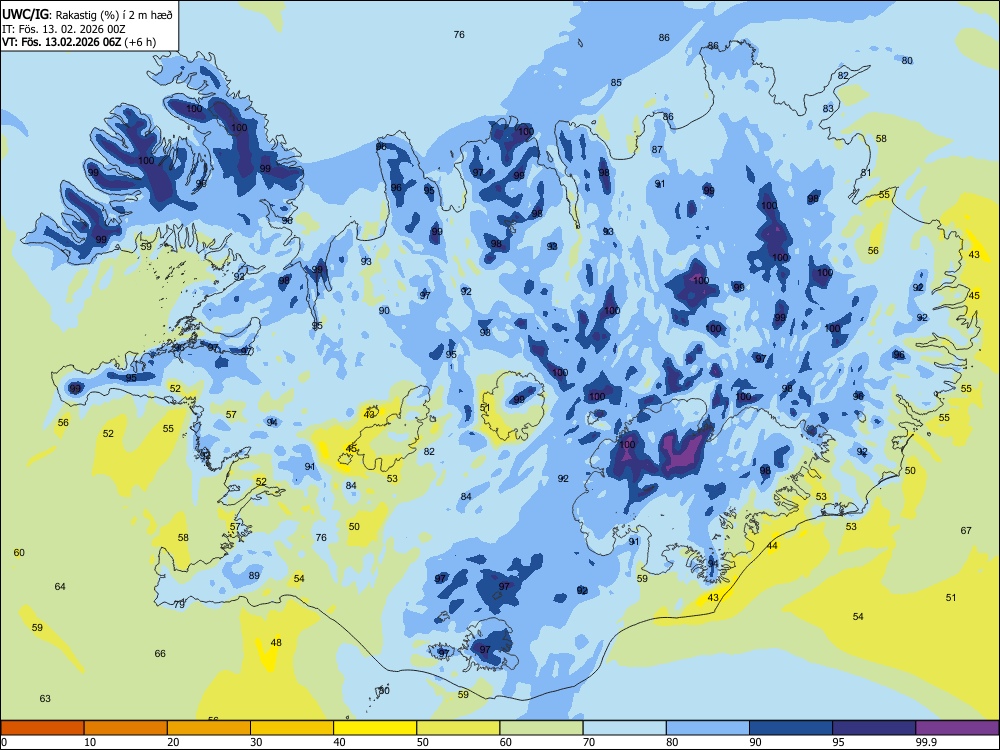This screenshot has height=750, width=1000.
Task: Click the legend tick label 0
Action: [4, 742]
